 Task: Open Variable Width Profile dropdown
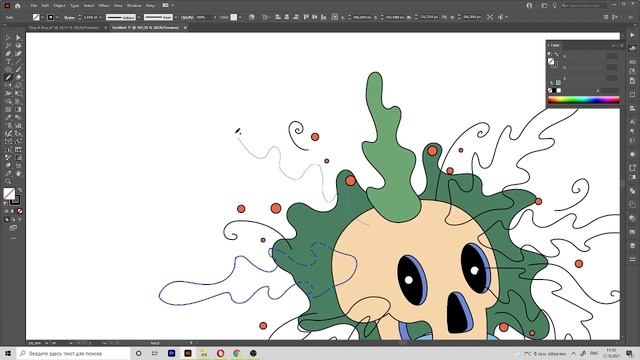(139, 17)
